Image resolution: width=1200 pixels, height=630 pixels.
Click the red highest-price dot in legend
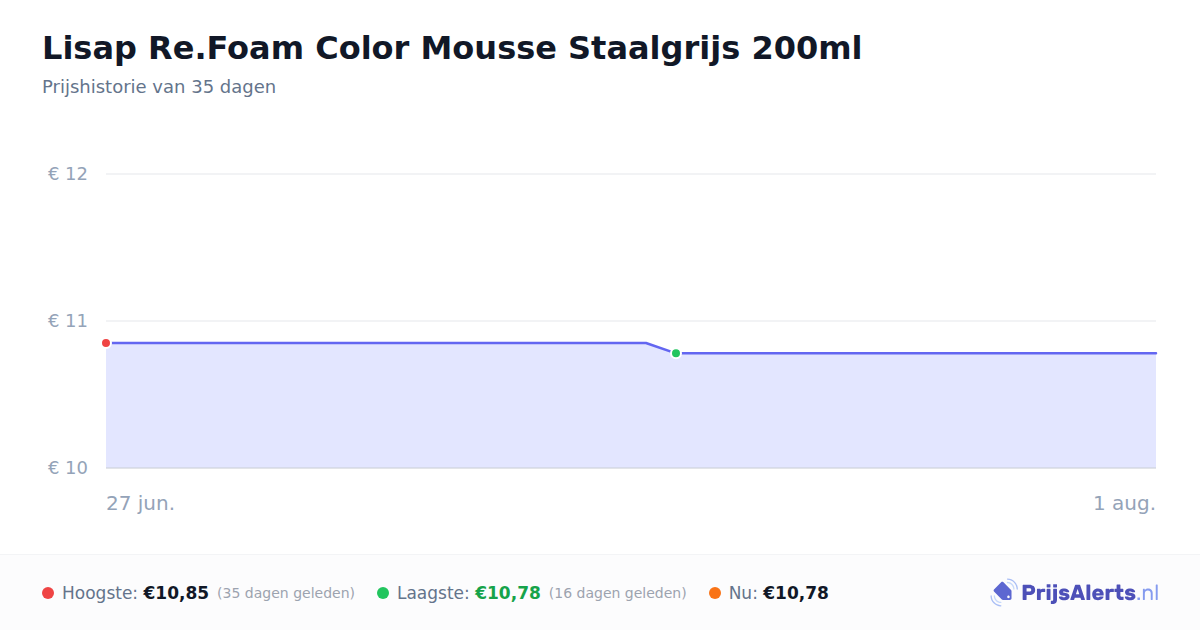click(48, 593)
